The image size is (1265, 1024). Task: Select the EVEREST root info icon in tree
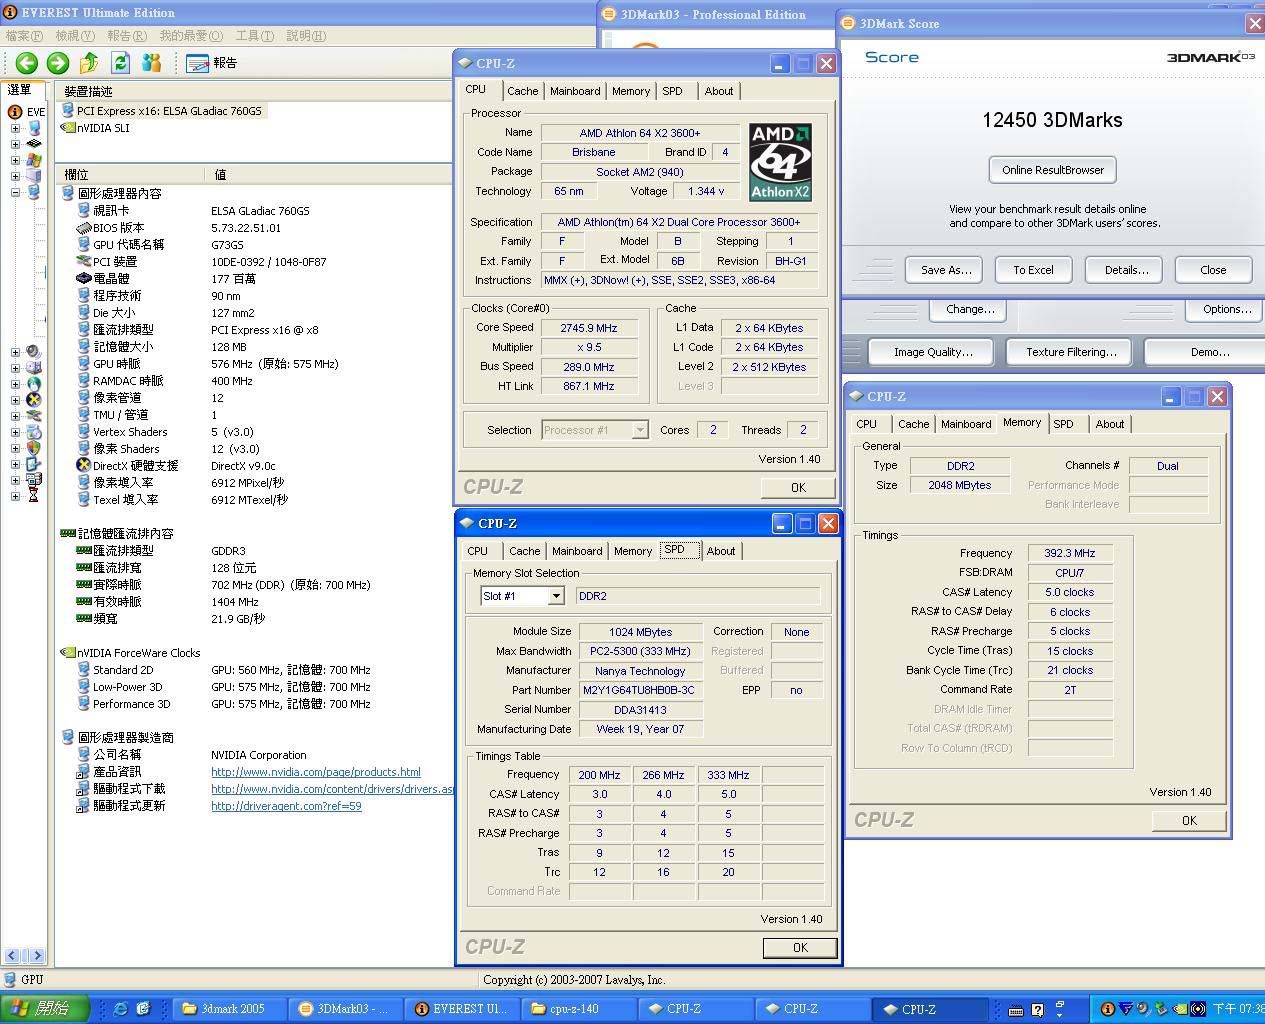point(15,112)
